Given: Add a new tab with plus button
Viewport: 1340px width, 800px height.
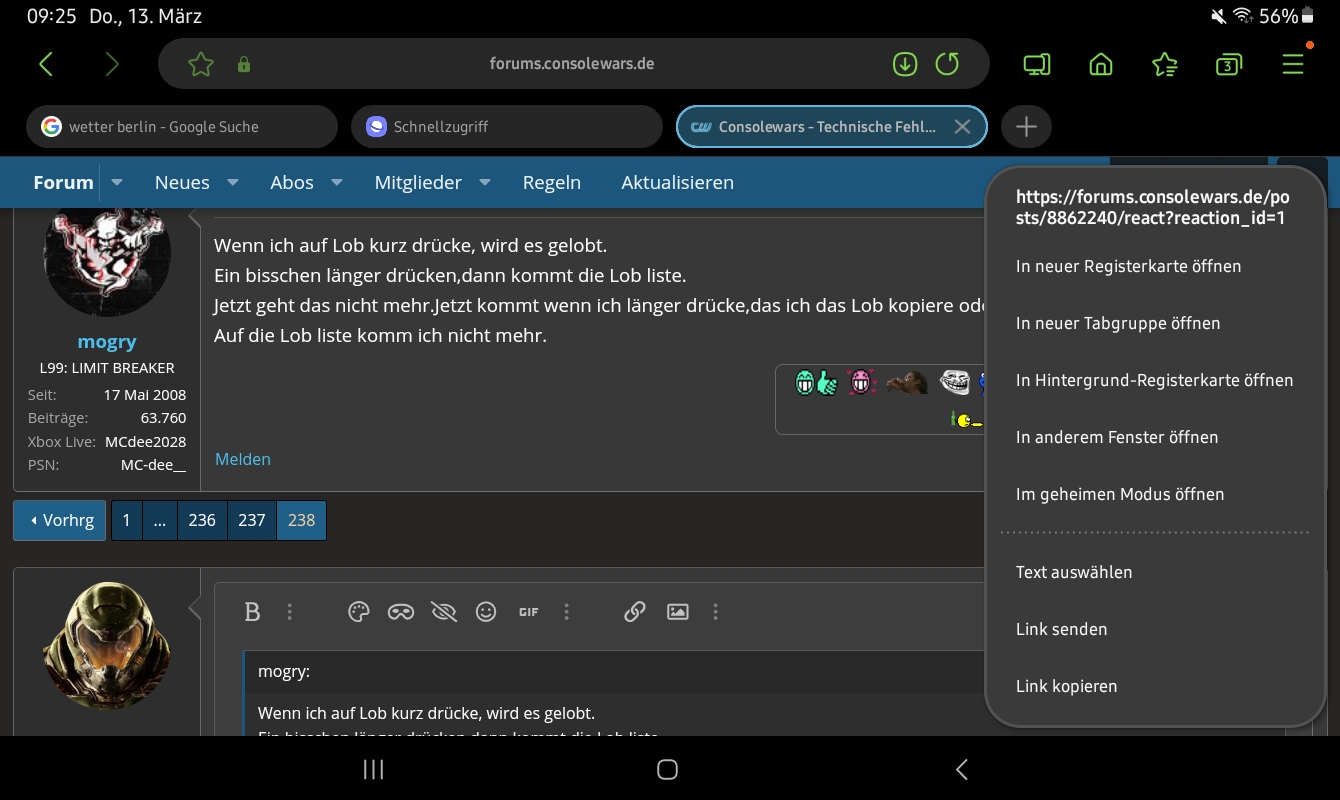Looking at the screenshot, I should (1026, 127).
